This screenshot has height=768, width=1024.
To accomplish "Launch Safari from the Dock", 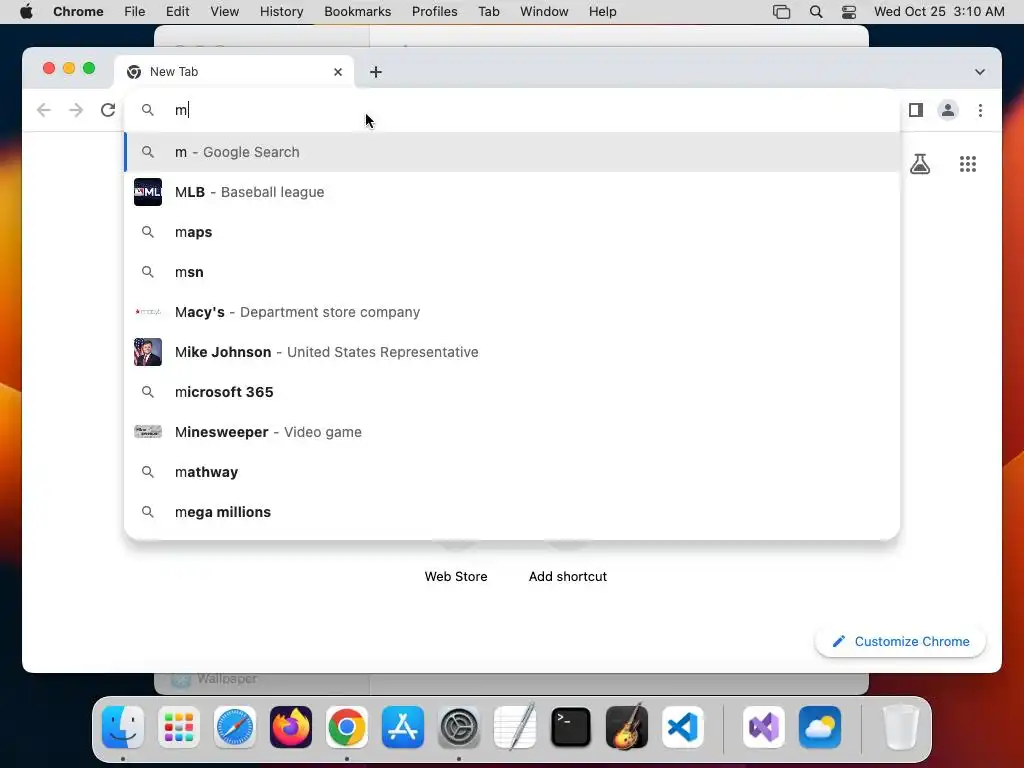I will [x=235, y=727].
